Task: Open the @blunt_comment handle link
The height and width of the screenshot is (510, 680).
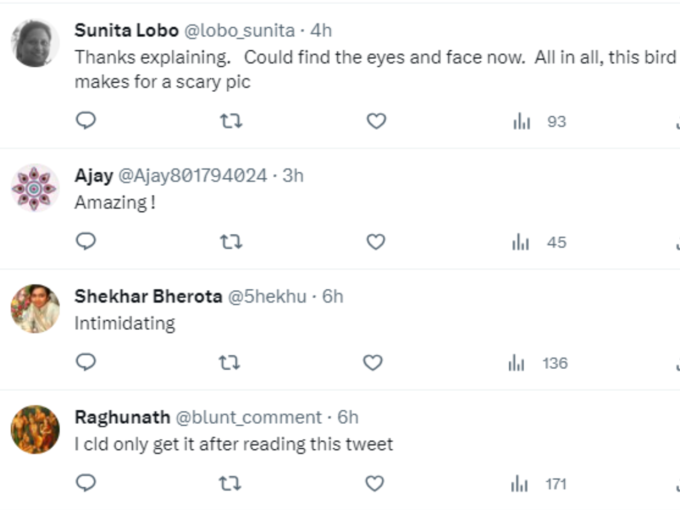Action: coord(249,417)
